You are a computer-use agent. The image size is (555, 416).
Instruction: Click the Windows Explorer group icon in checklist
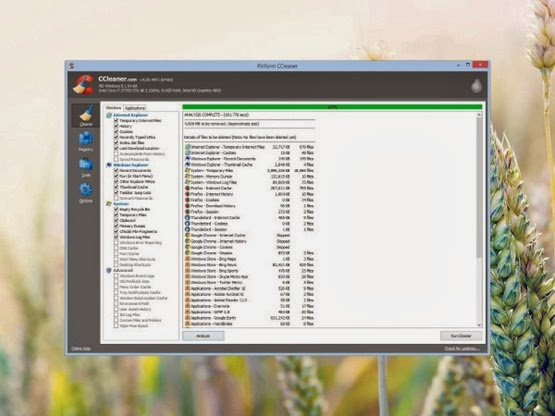[x=109, y=165]
